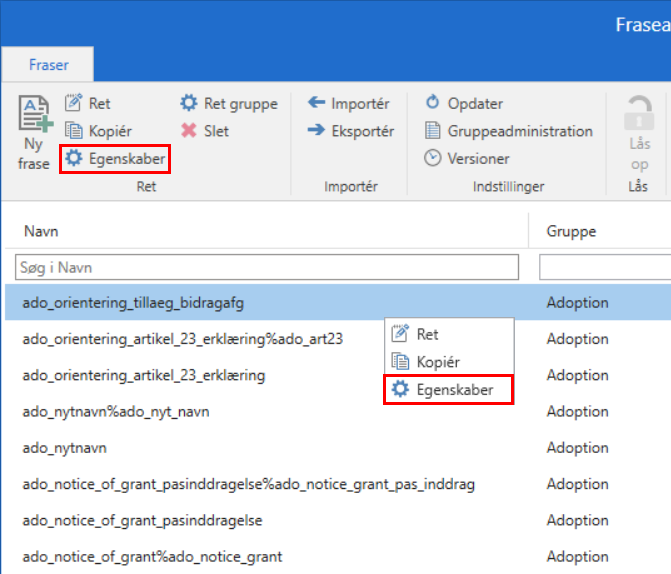Select row ado_notice_of_grant%ado_notice_grant
The image size is (671, 574).
(338, 556)
